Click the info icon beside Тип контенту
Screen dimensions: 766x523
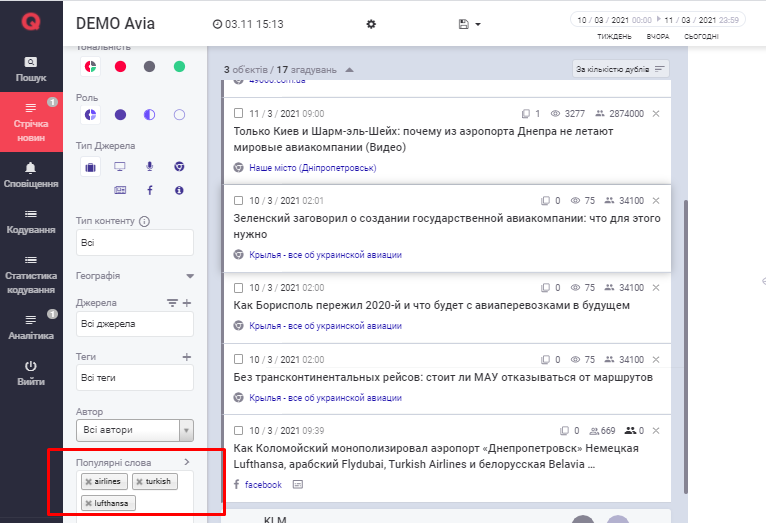pyautogui.click(x=144, y=221)
